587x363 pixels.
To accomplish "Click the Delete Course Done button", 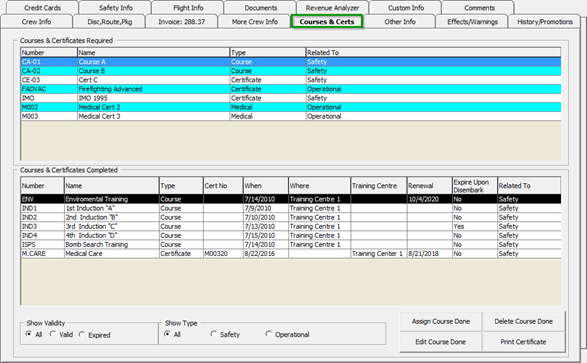I will coord(523,321).
